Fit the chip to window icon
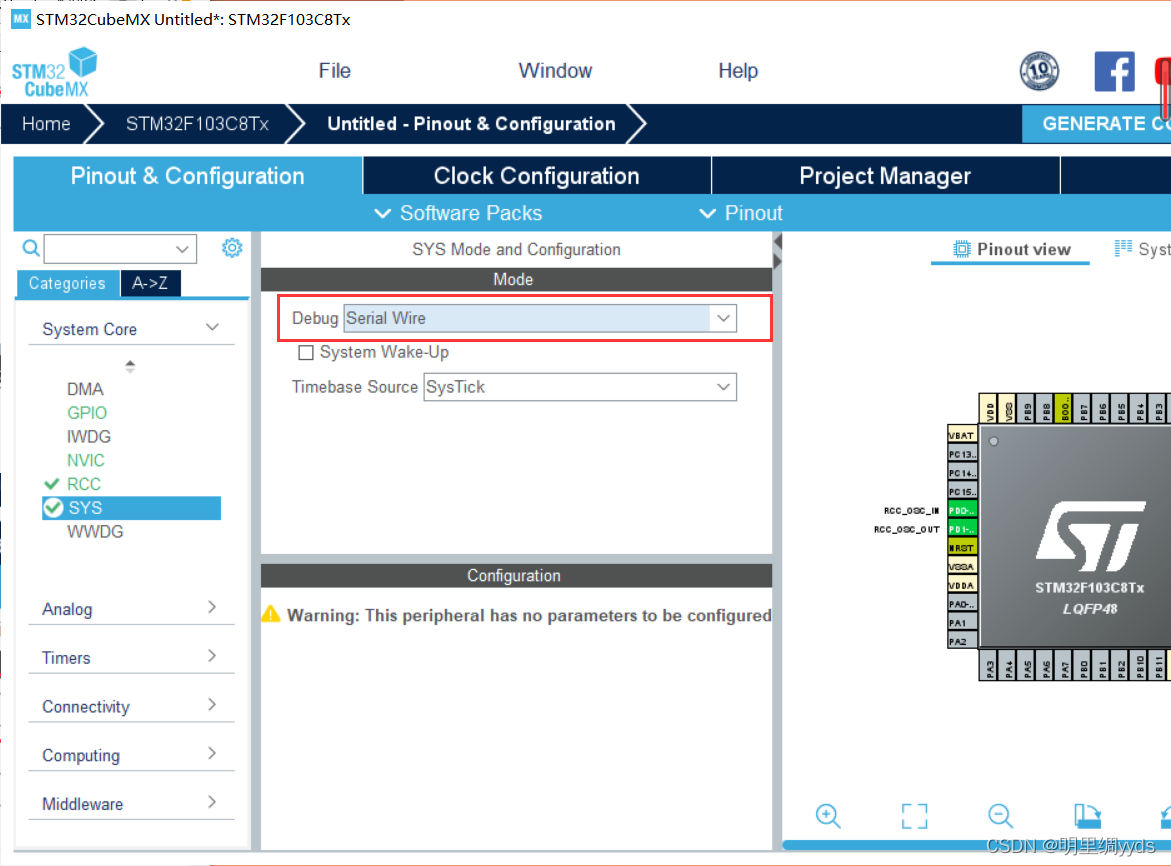 tap(914, 815)
